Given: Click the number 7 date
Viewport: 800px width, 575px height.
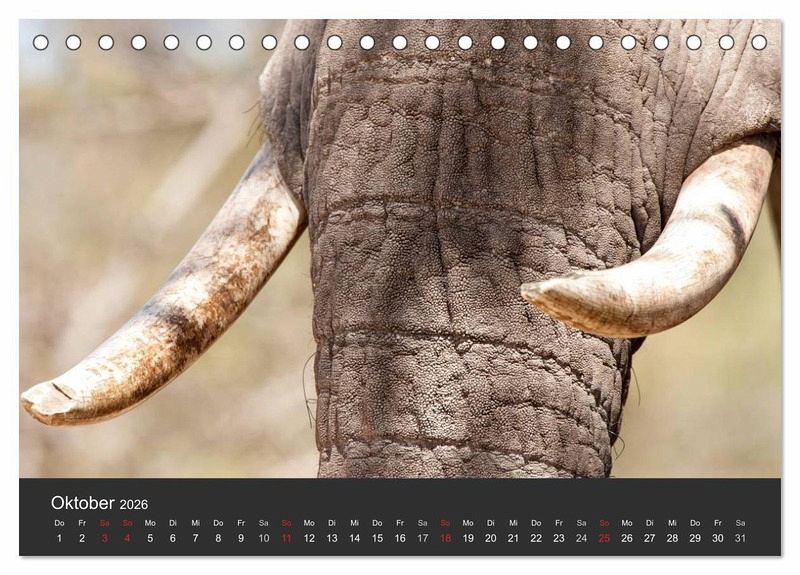Looking at the screenshot, I should click(x=195, y=538).
